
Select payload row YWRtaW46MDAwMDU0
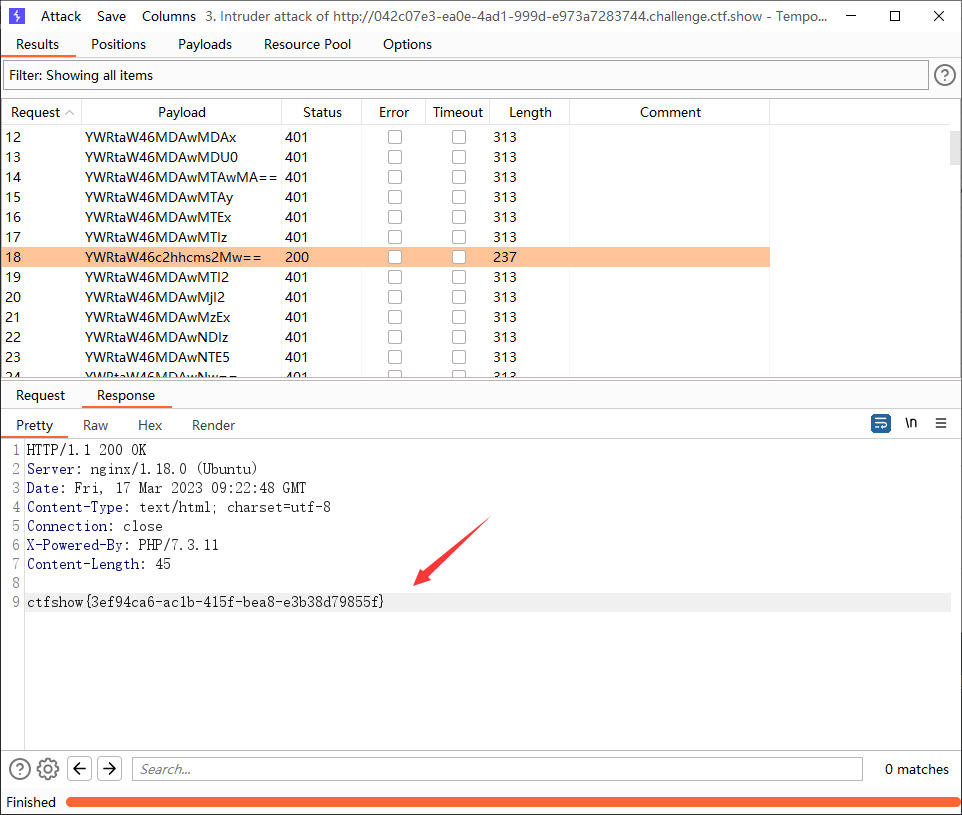(385, 157)
